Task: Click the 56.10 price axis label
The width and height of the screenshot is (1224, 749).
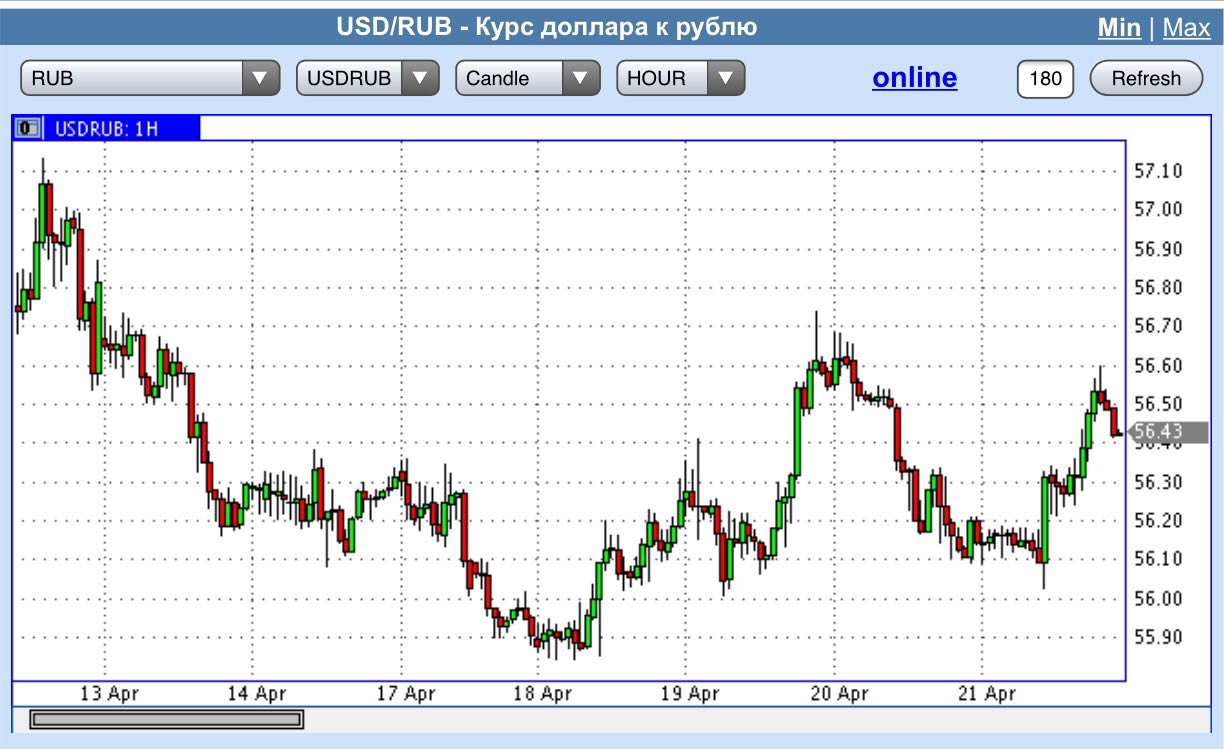Action: (x=1158, y=559)
